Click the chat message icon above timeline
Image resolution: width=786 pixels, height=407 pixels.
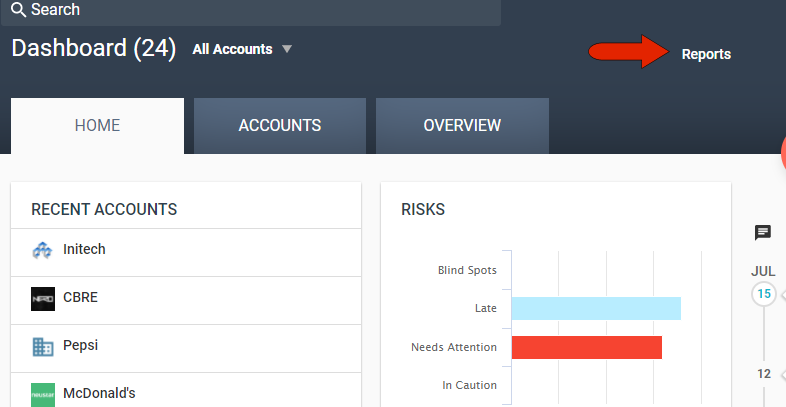(x=763, y=233)
